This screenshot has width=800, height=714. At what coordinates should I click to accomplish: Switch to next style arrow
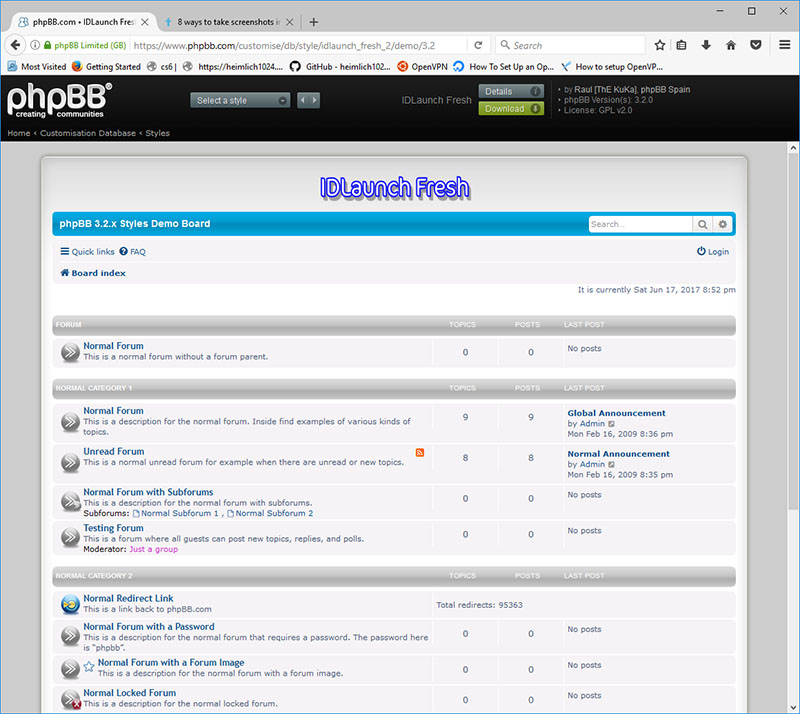coord(314,100)
